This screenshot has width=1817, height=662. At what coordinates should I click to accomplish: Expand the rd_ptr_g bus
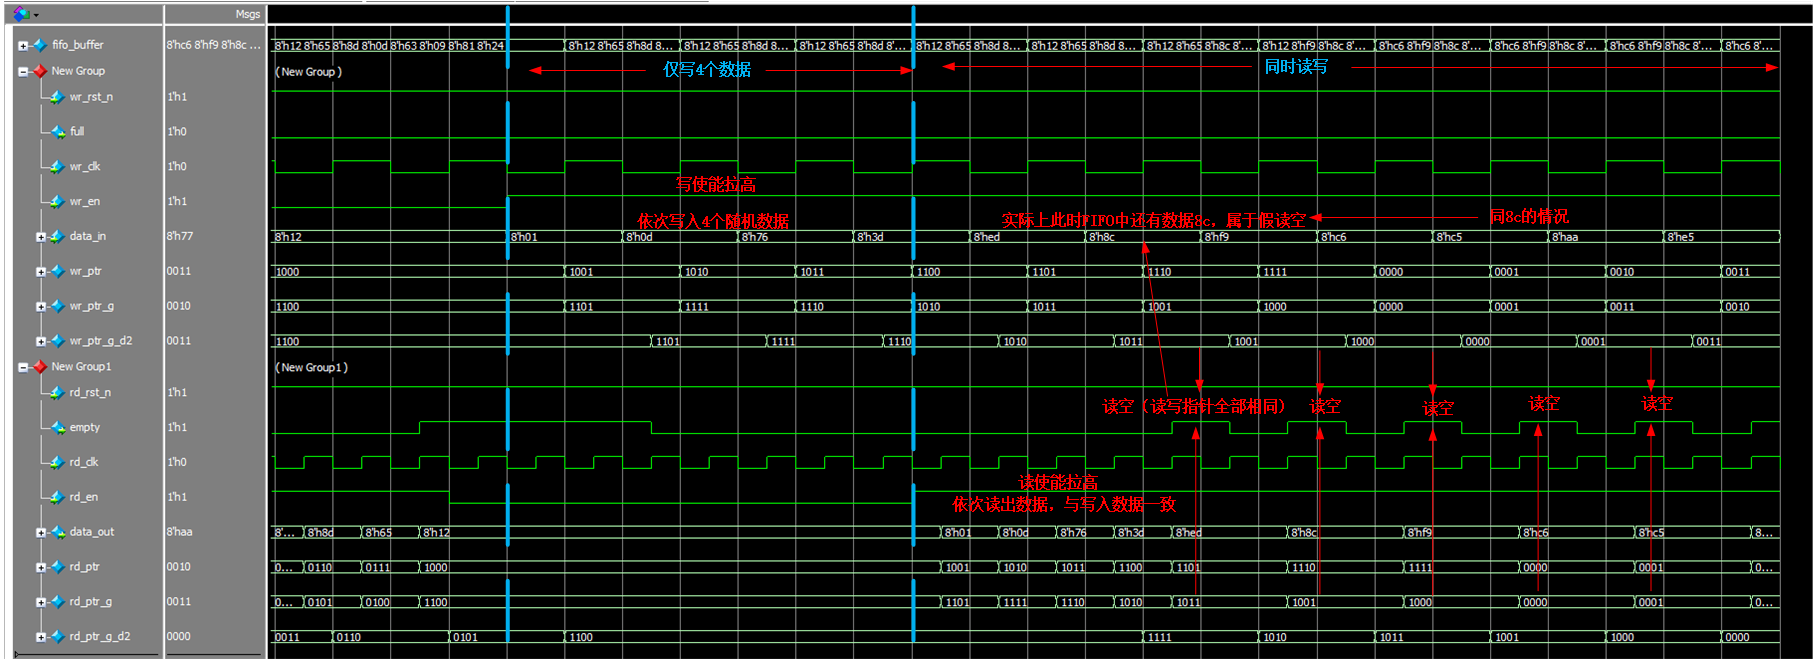(41, 602)
